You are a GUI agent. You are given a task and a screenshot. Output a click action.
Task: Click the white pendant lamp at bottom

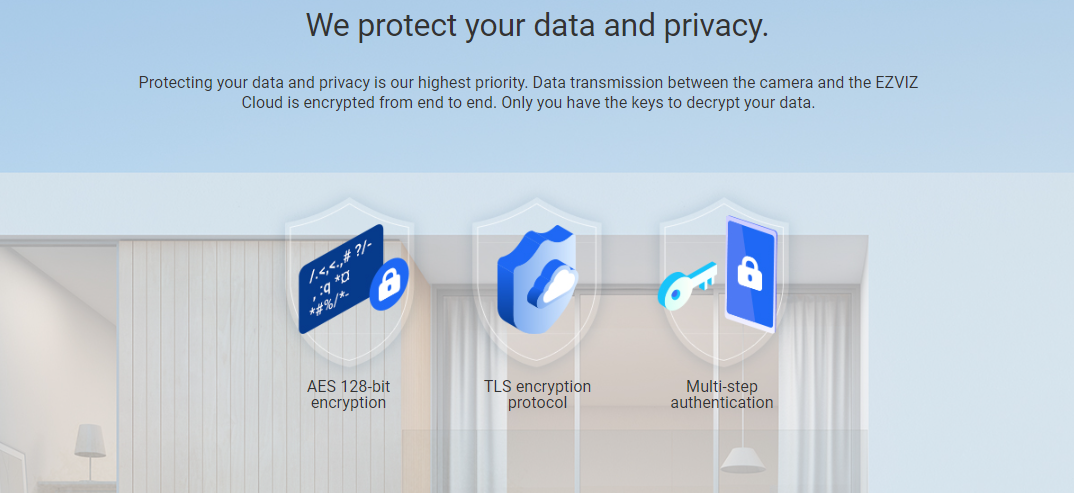[743, 461]
